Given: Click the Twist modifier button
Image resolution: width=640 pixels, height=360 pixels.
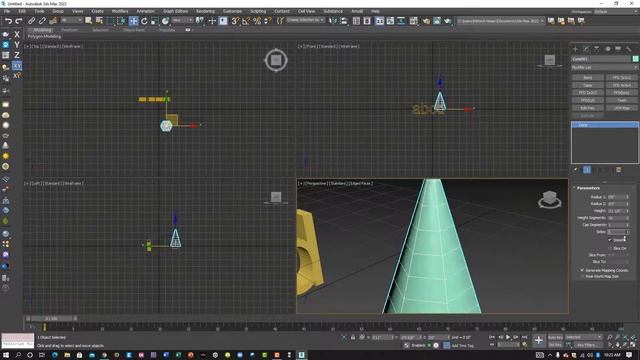Looking at the screenshot, I should pos(622,100).
